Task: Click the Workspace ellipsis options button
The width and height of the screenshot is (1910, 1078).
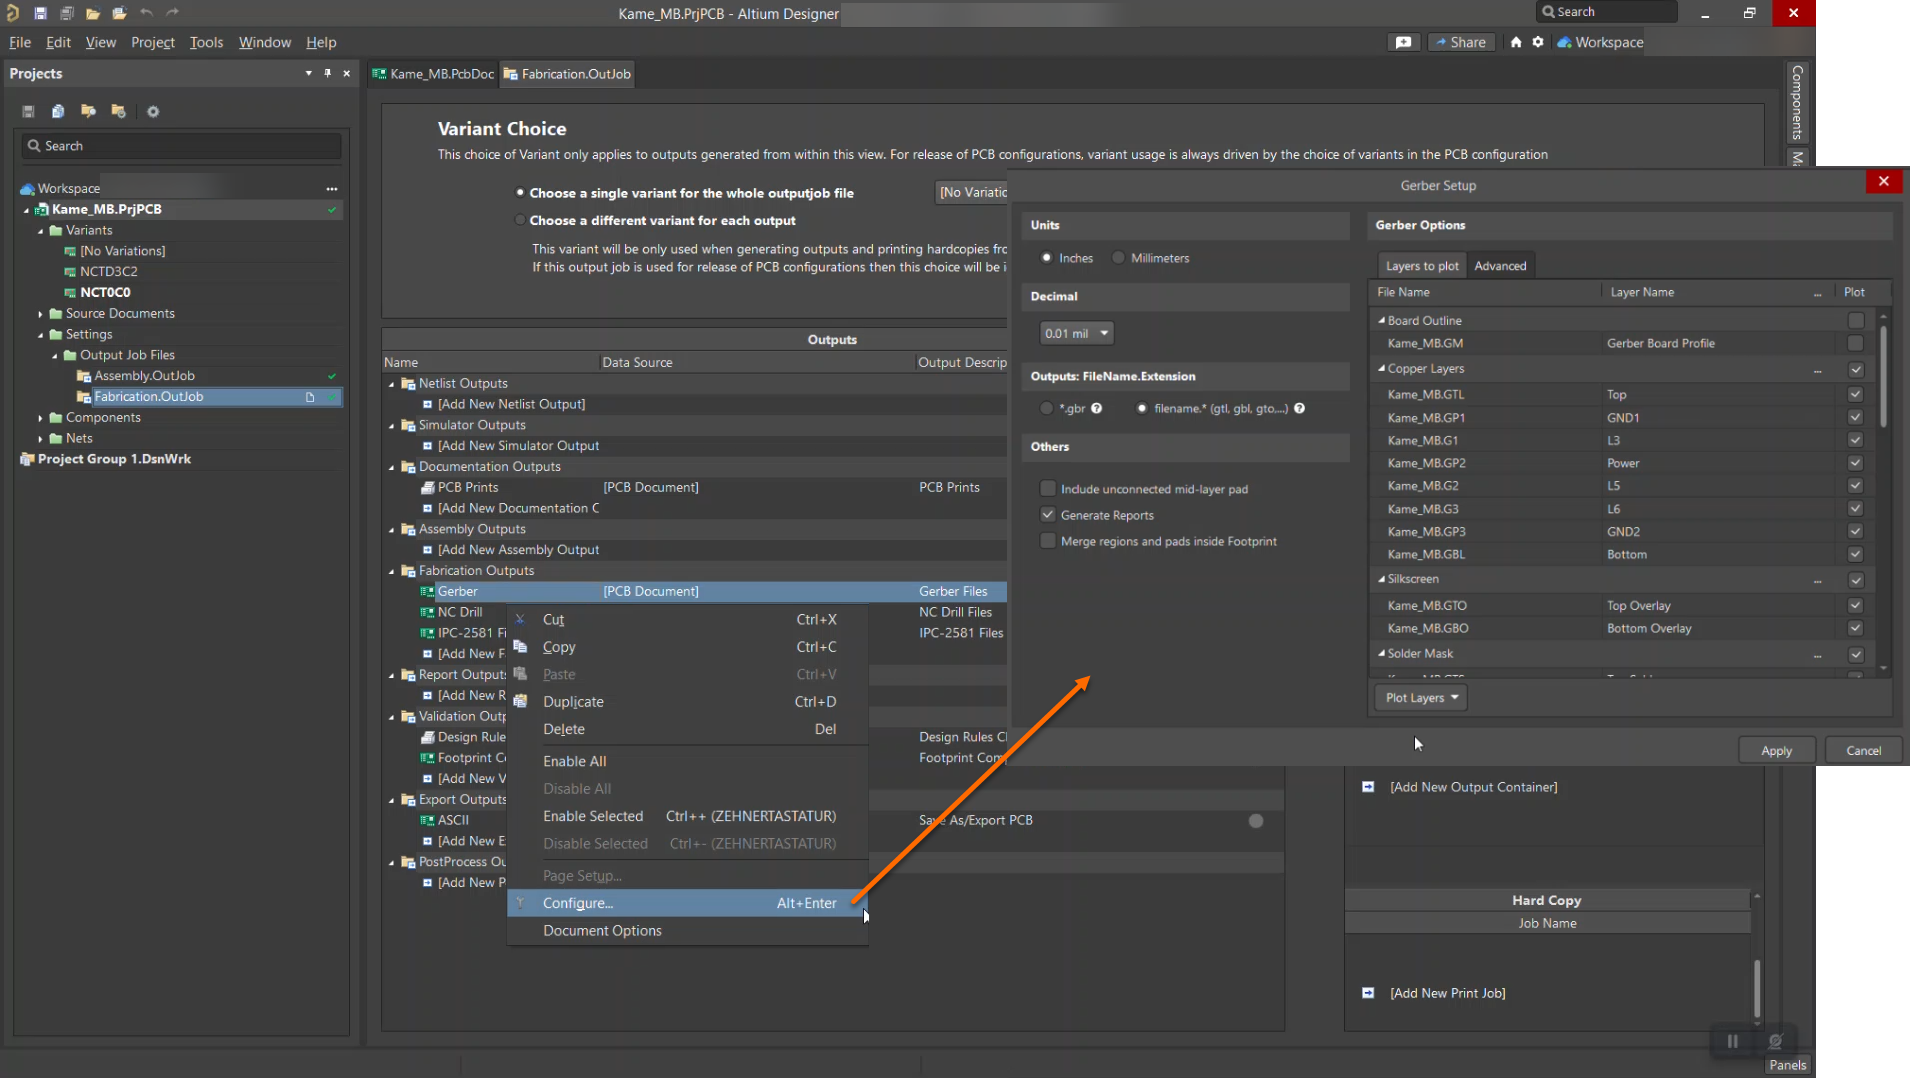Action: point(331,188)
